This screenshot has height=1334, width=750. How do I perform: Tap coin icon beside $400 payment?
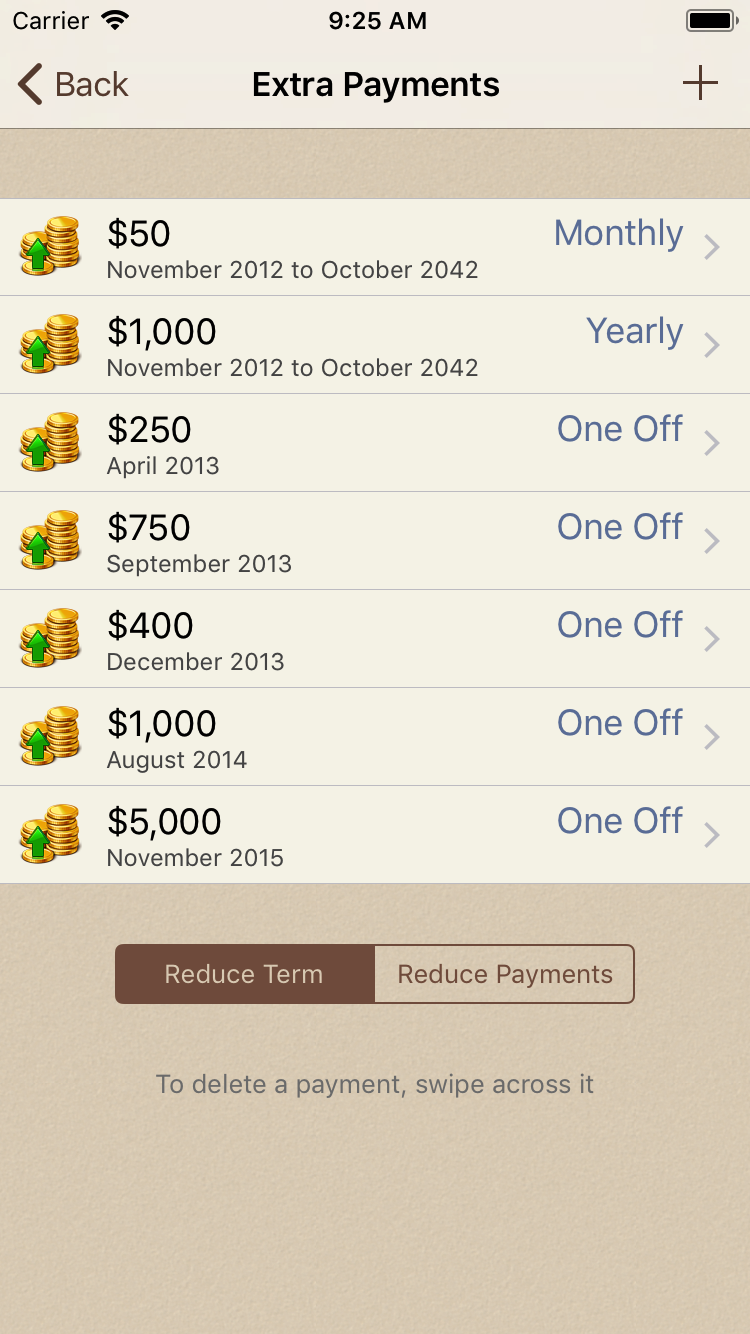[x=50, y=638]
